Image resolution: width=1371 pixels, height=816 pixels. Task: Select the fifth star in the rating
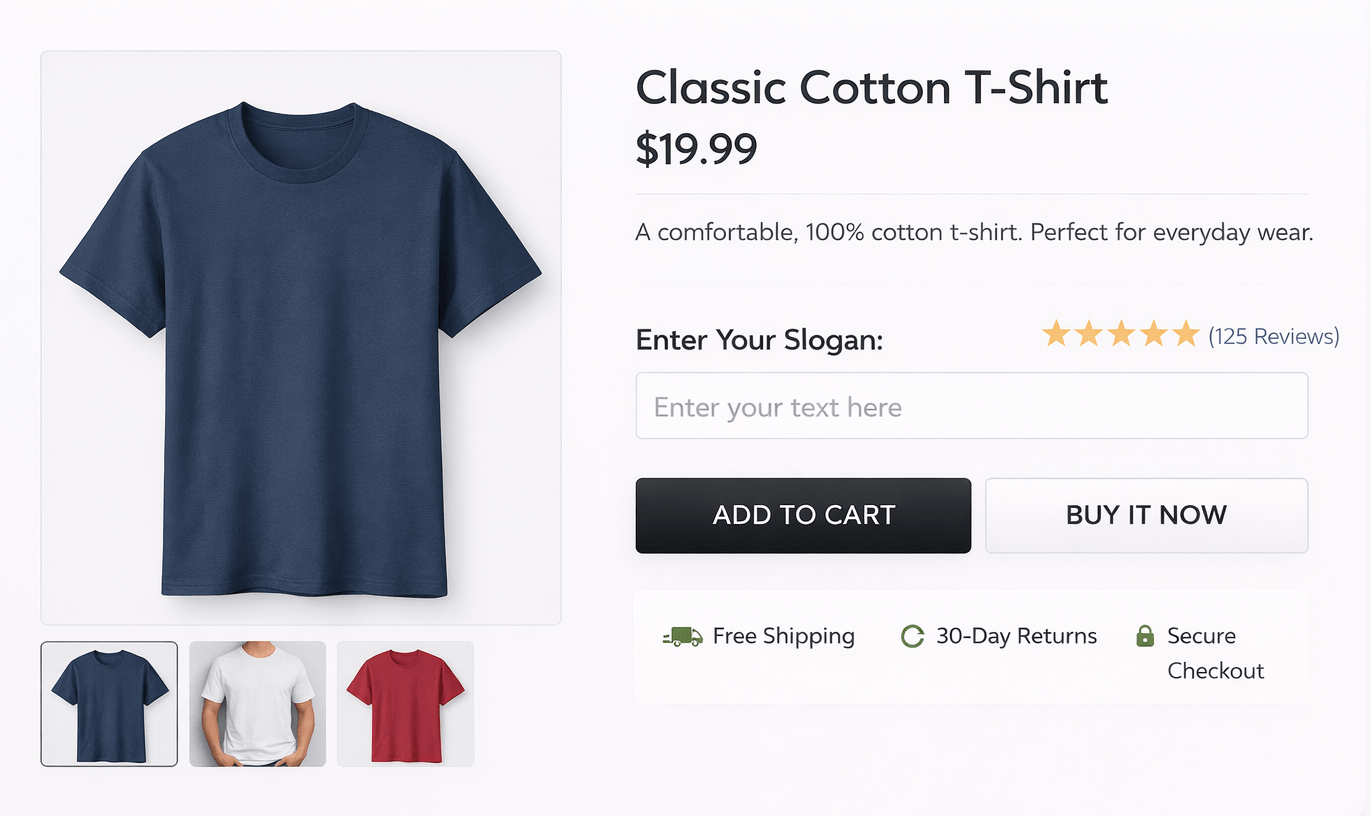click(1186, 333)
